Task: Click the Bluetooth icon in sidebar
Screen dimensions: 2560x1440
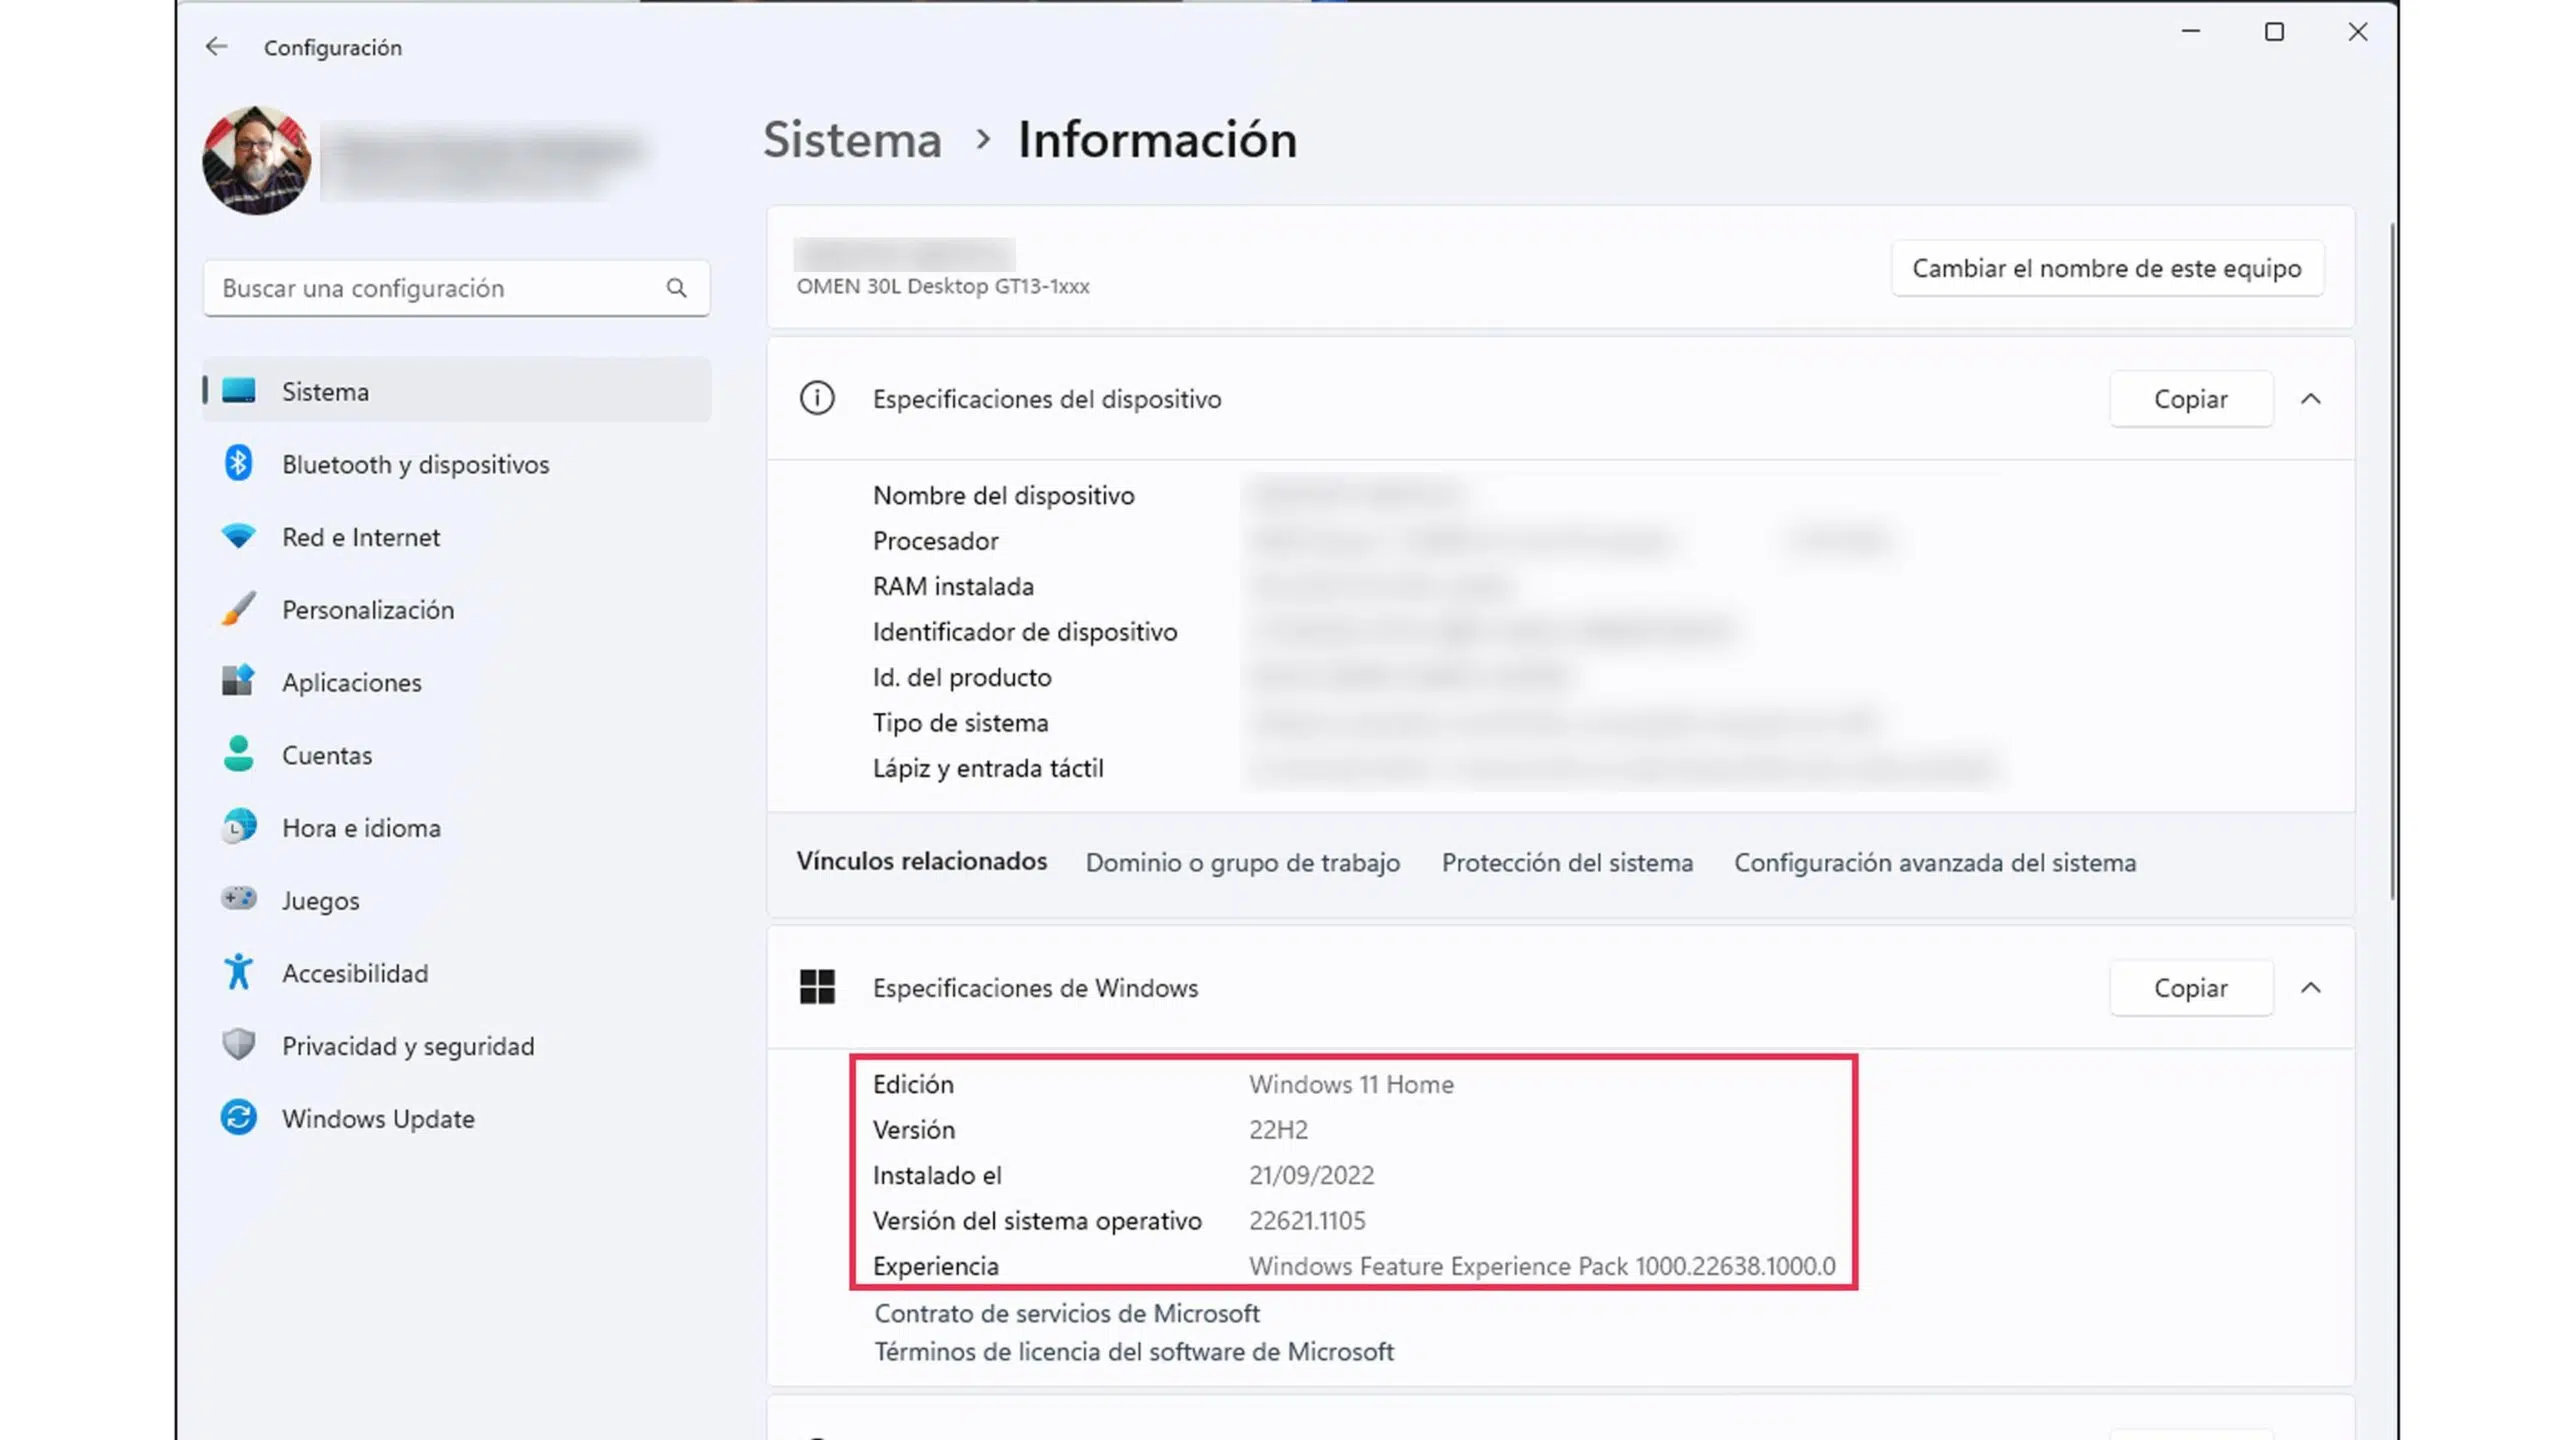Action: pyautogui.click(x=238, y=463)
